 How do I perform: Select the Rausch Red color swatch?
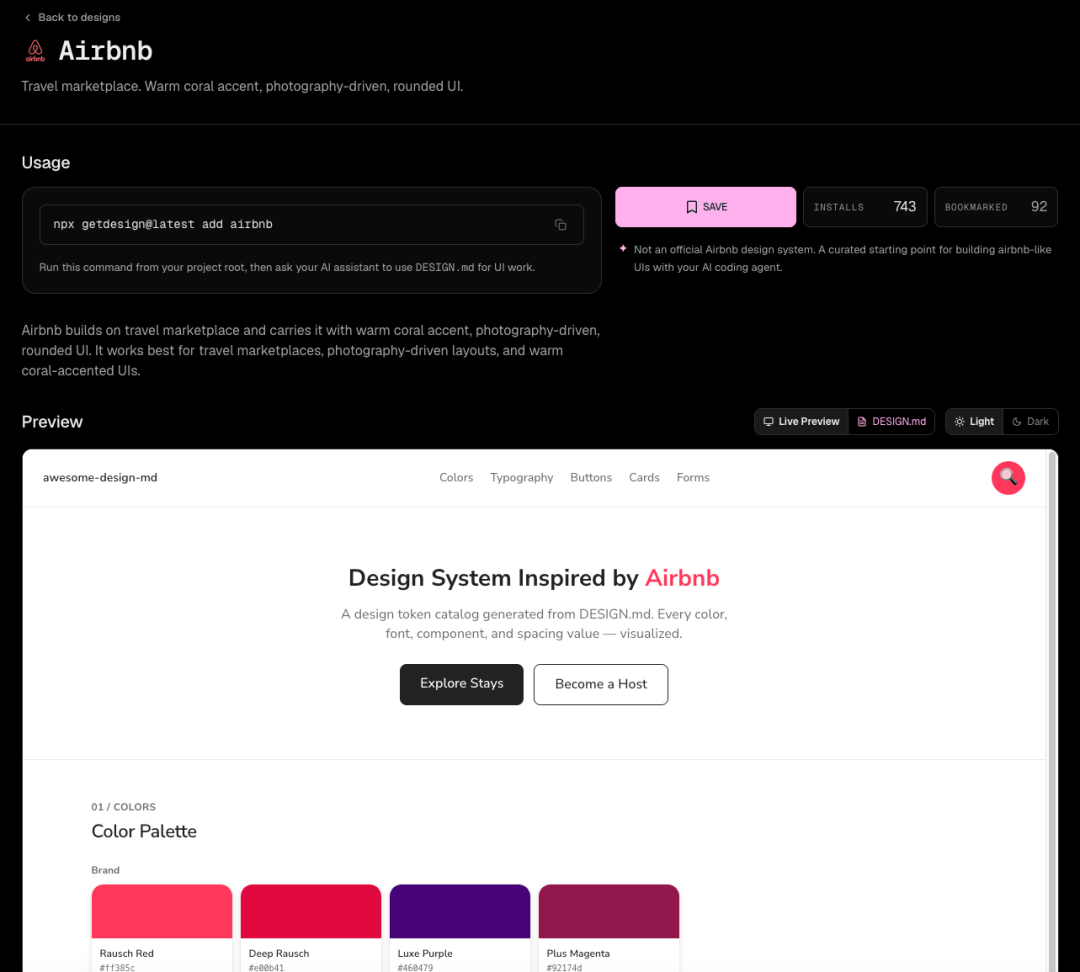(161, 911)
